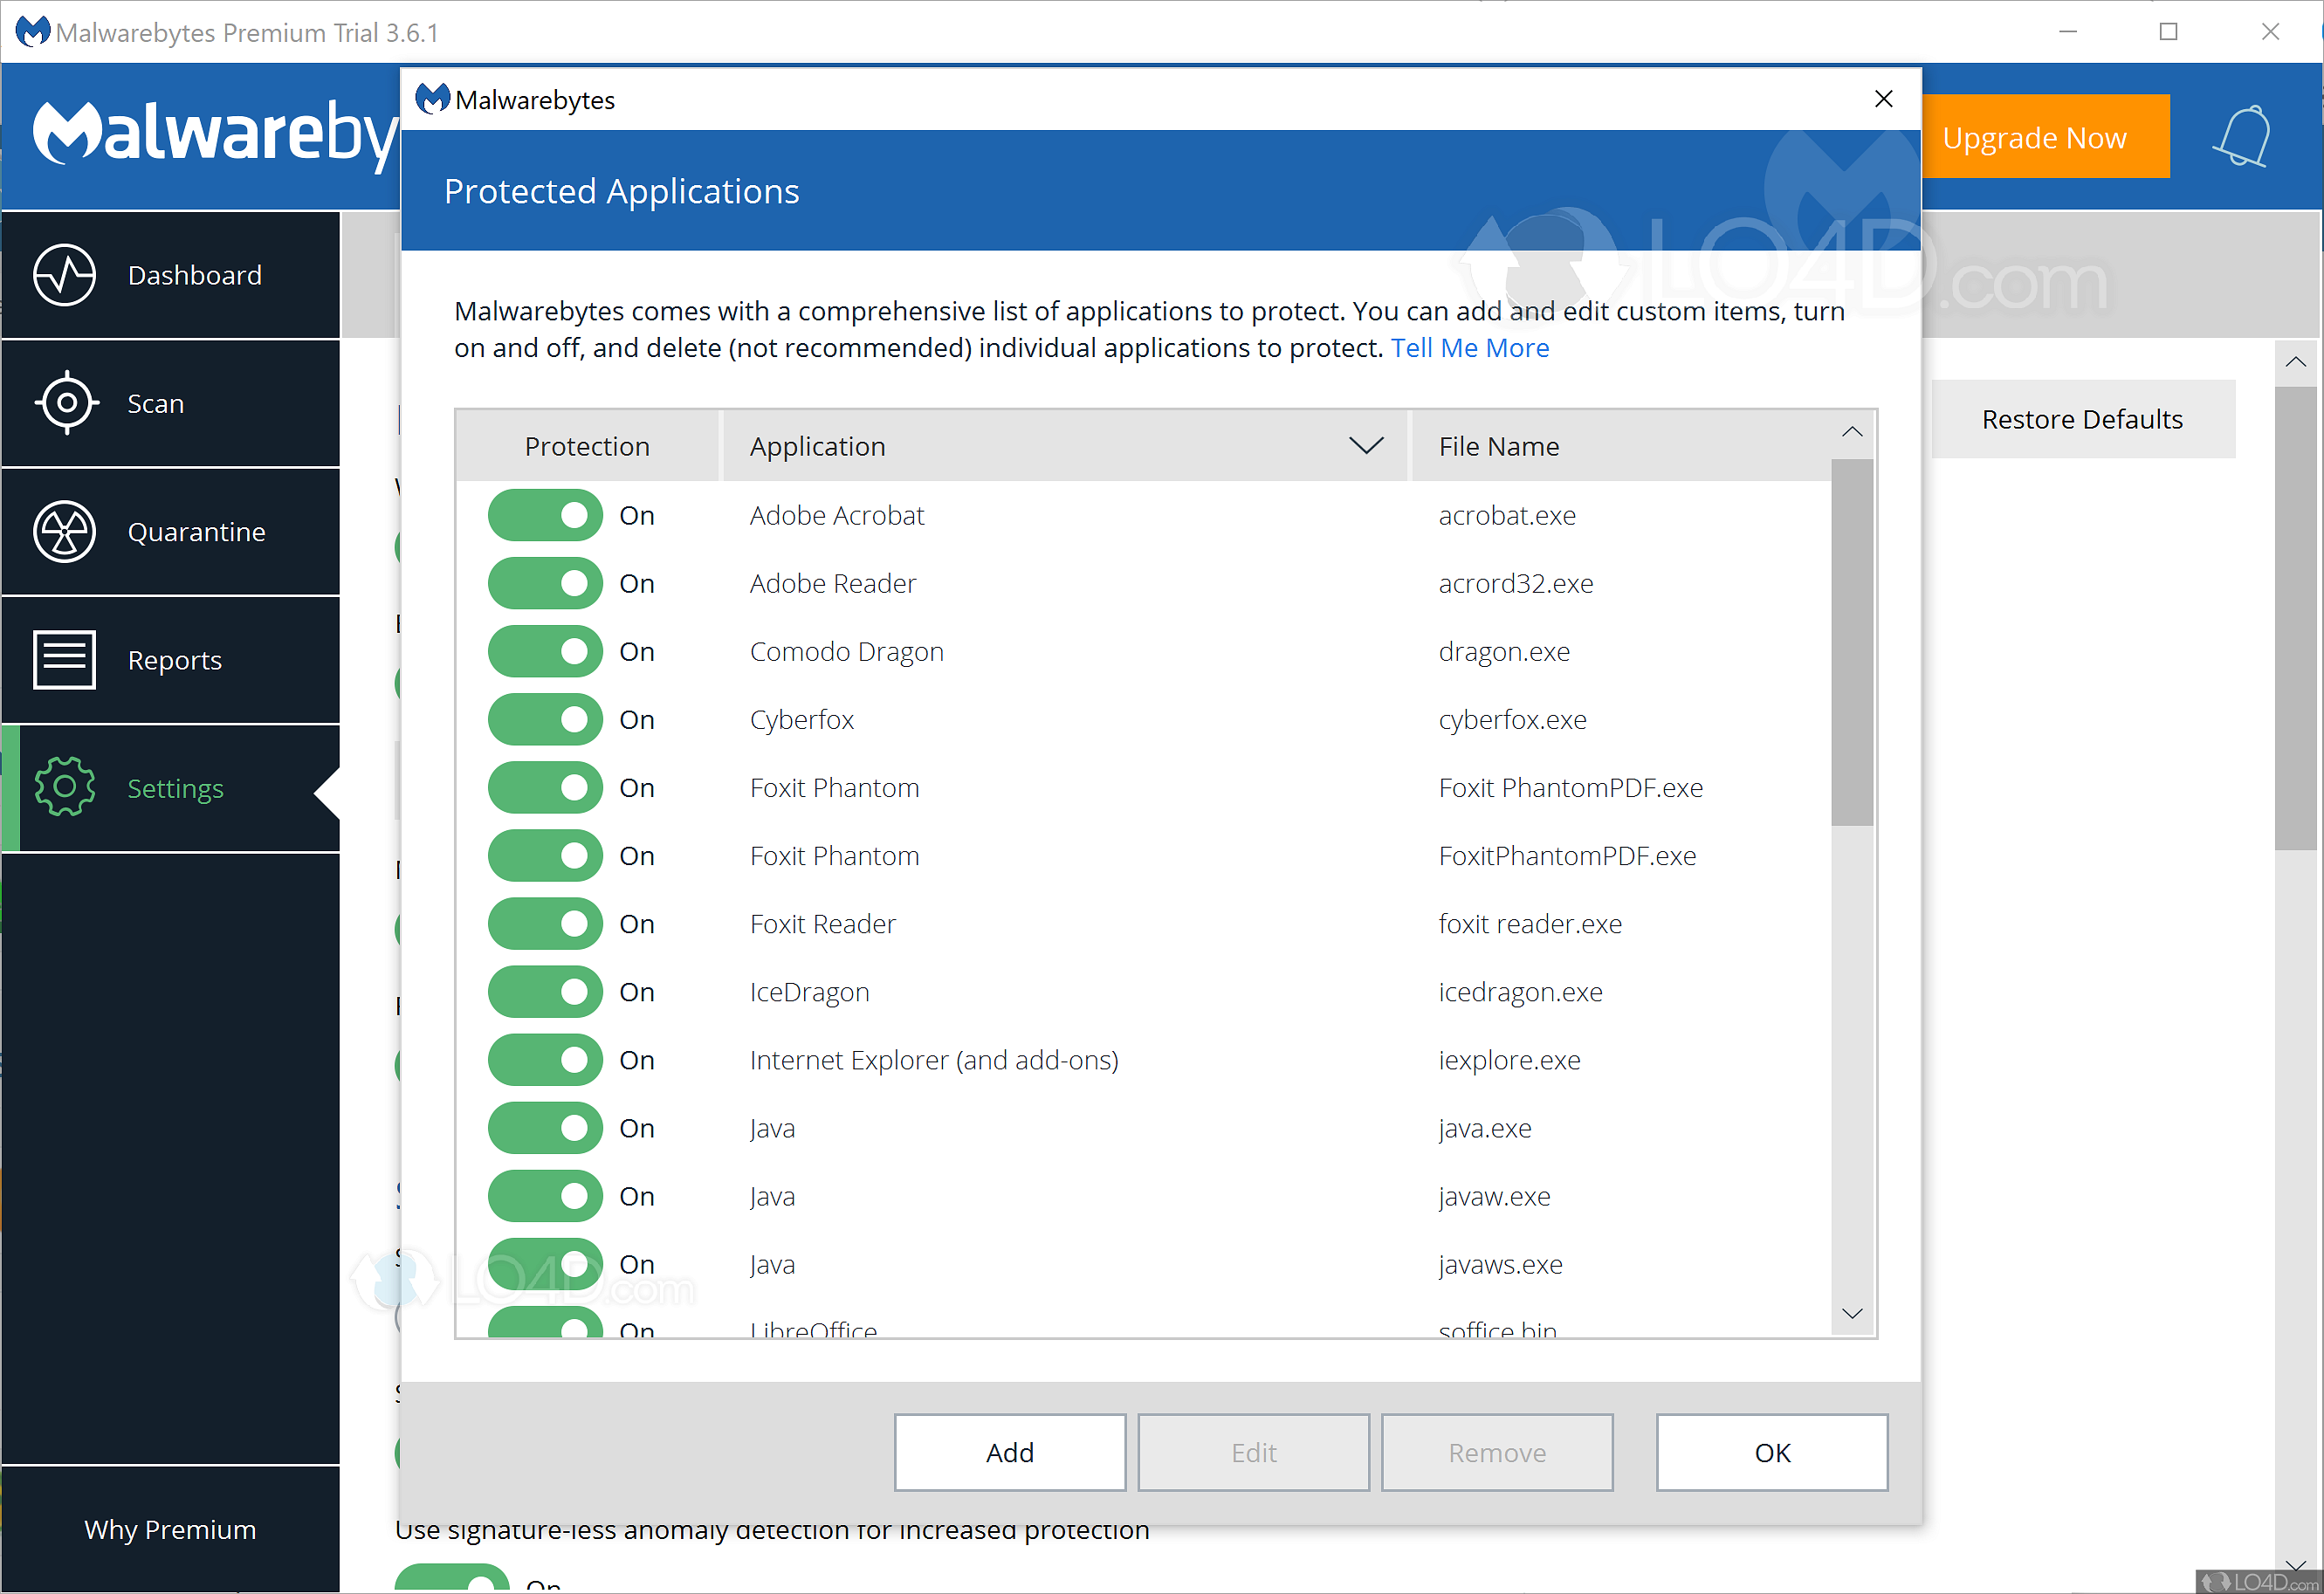Select the Scan sidebar icon
Screen dimensions: 2324x1594
65,403
